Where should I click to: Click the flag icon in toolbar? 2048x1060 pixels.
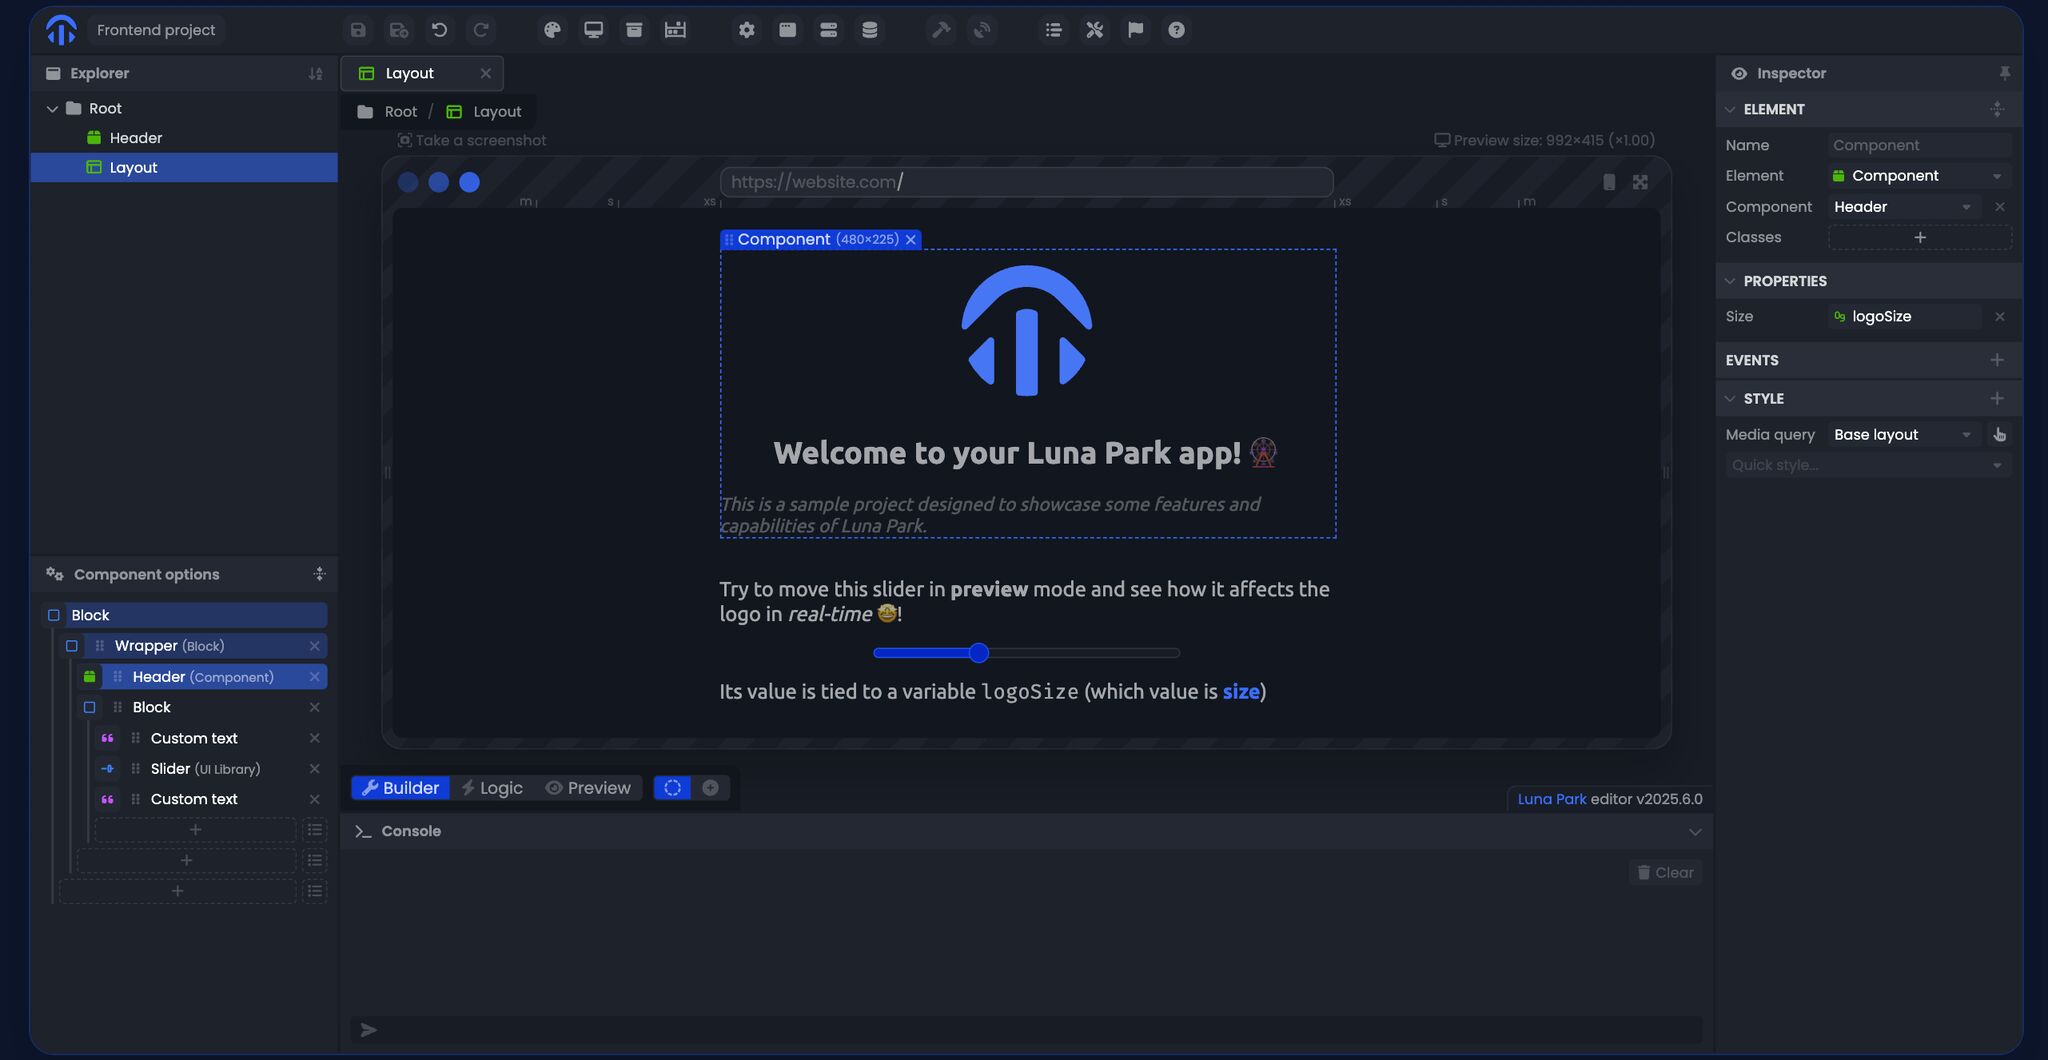point(1135,30)
